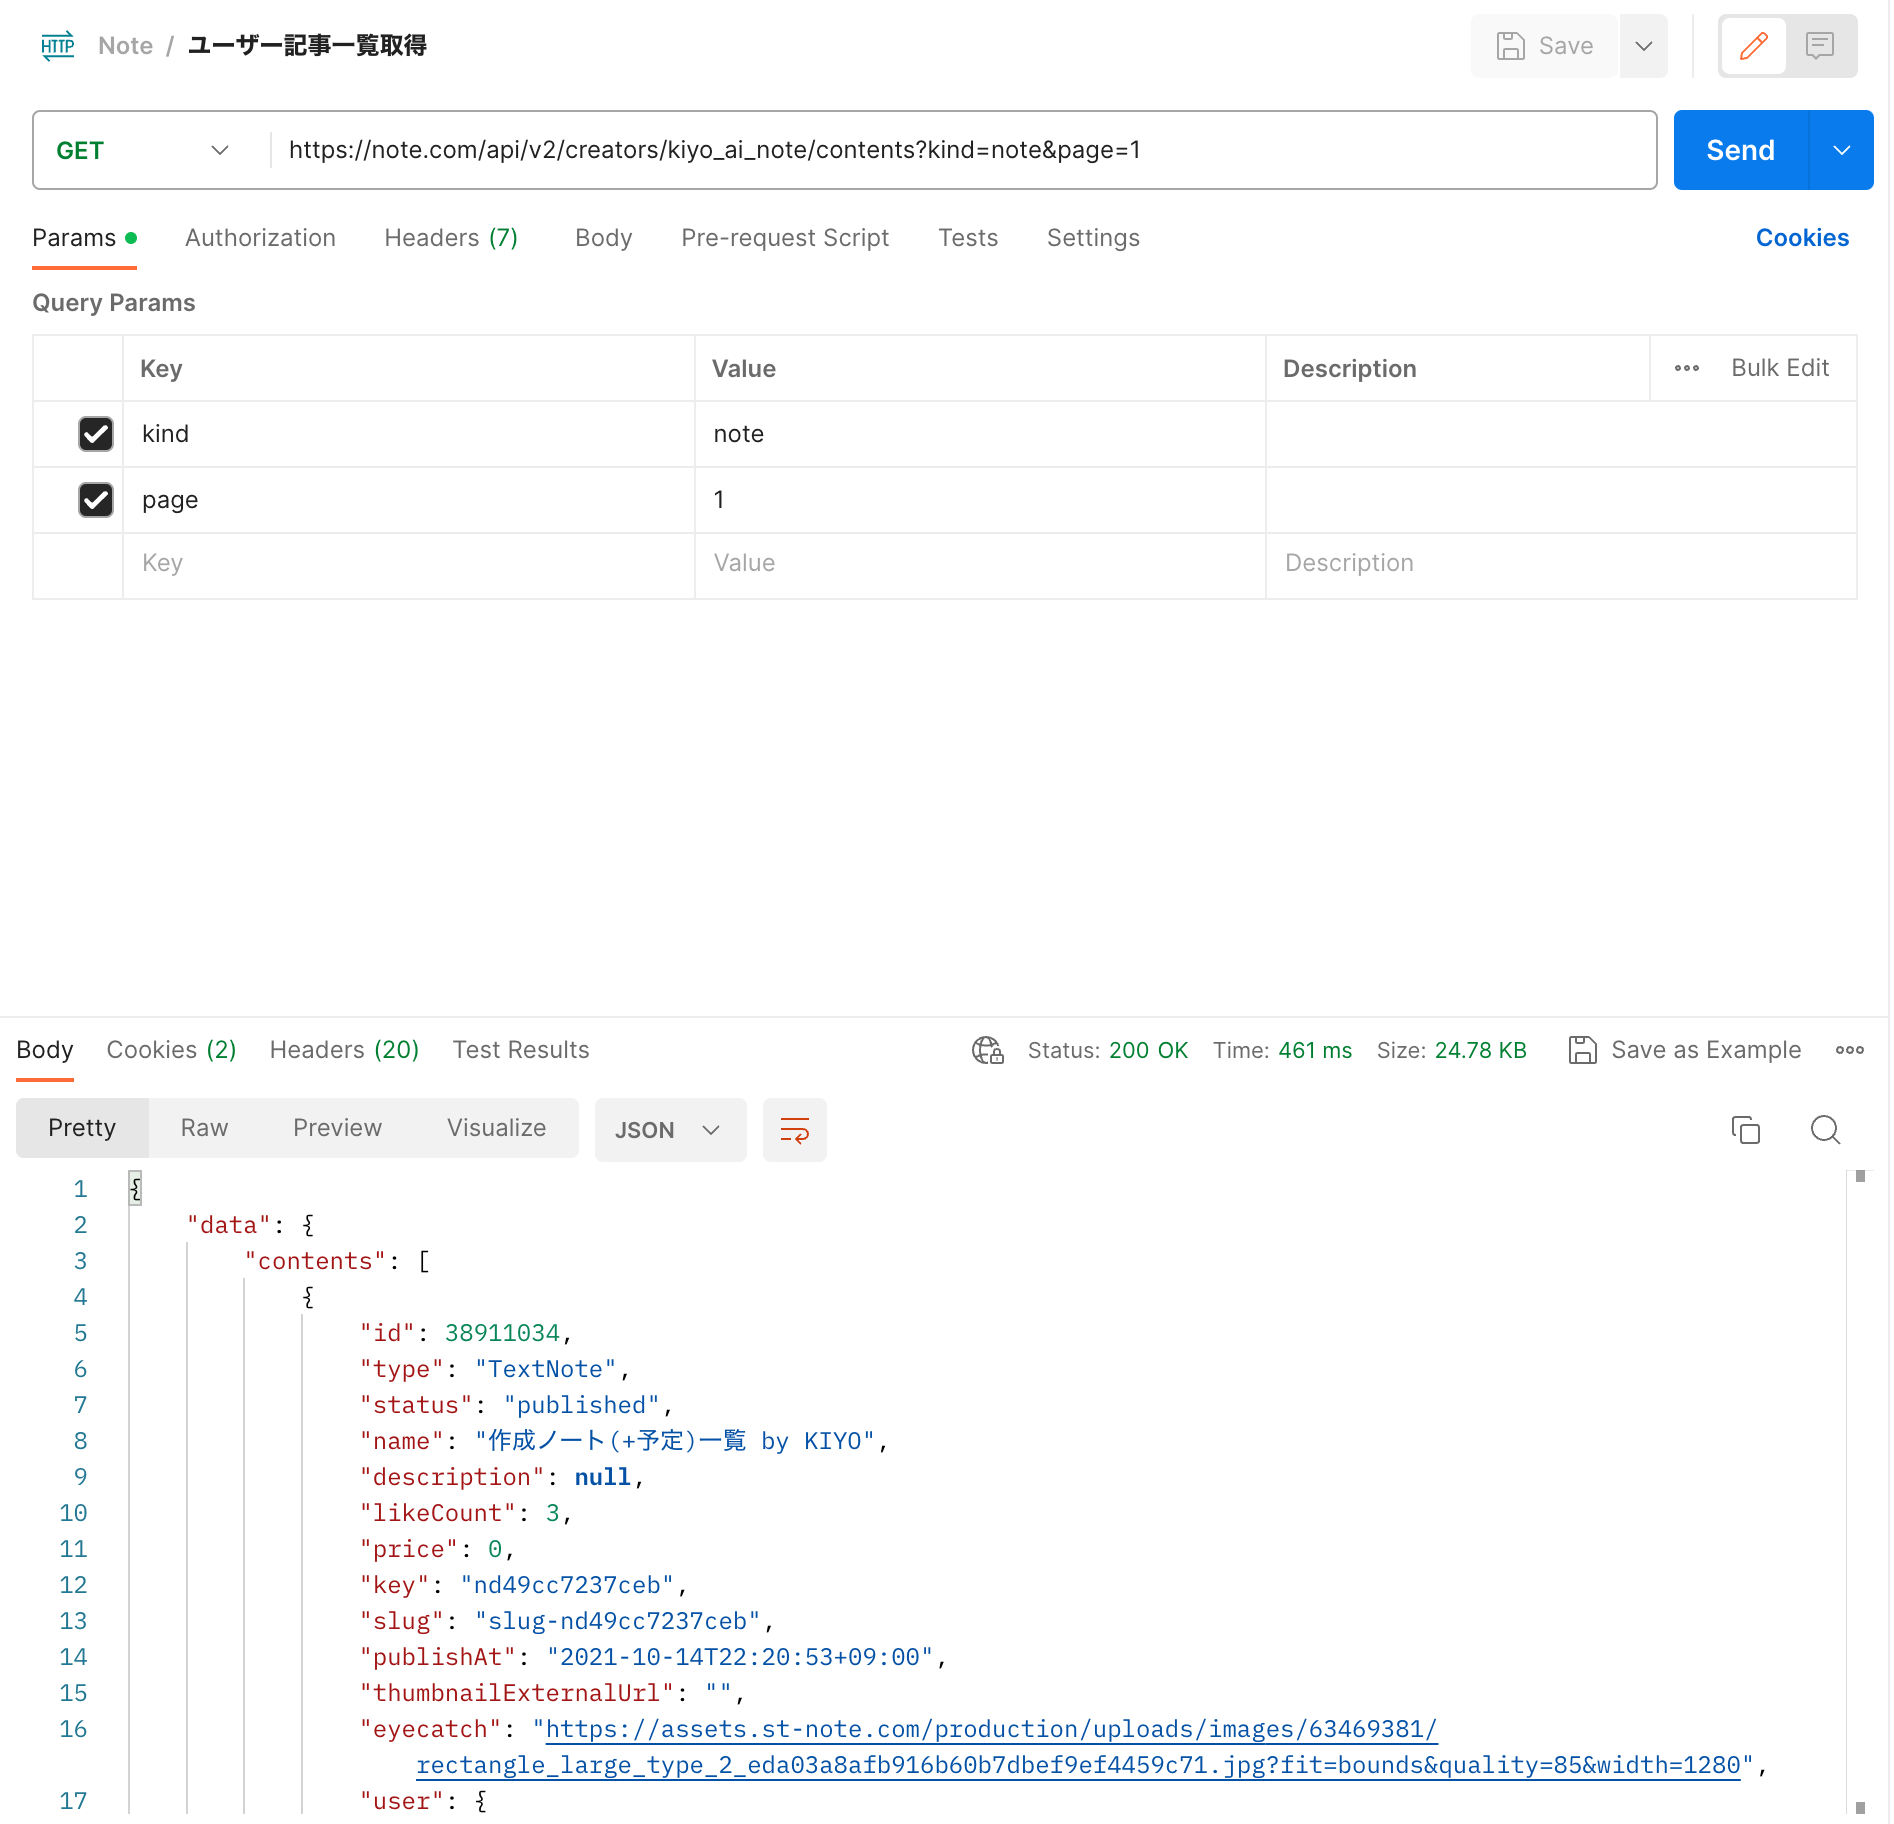This screenshot has width=1894, height=1824.
Task: Open query params column options ellipsis
Action: click(1687, 368)
